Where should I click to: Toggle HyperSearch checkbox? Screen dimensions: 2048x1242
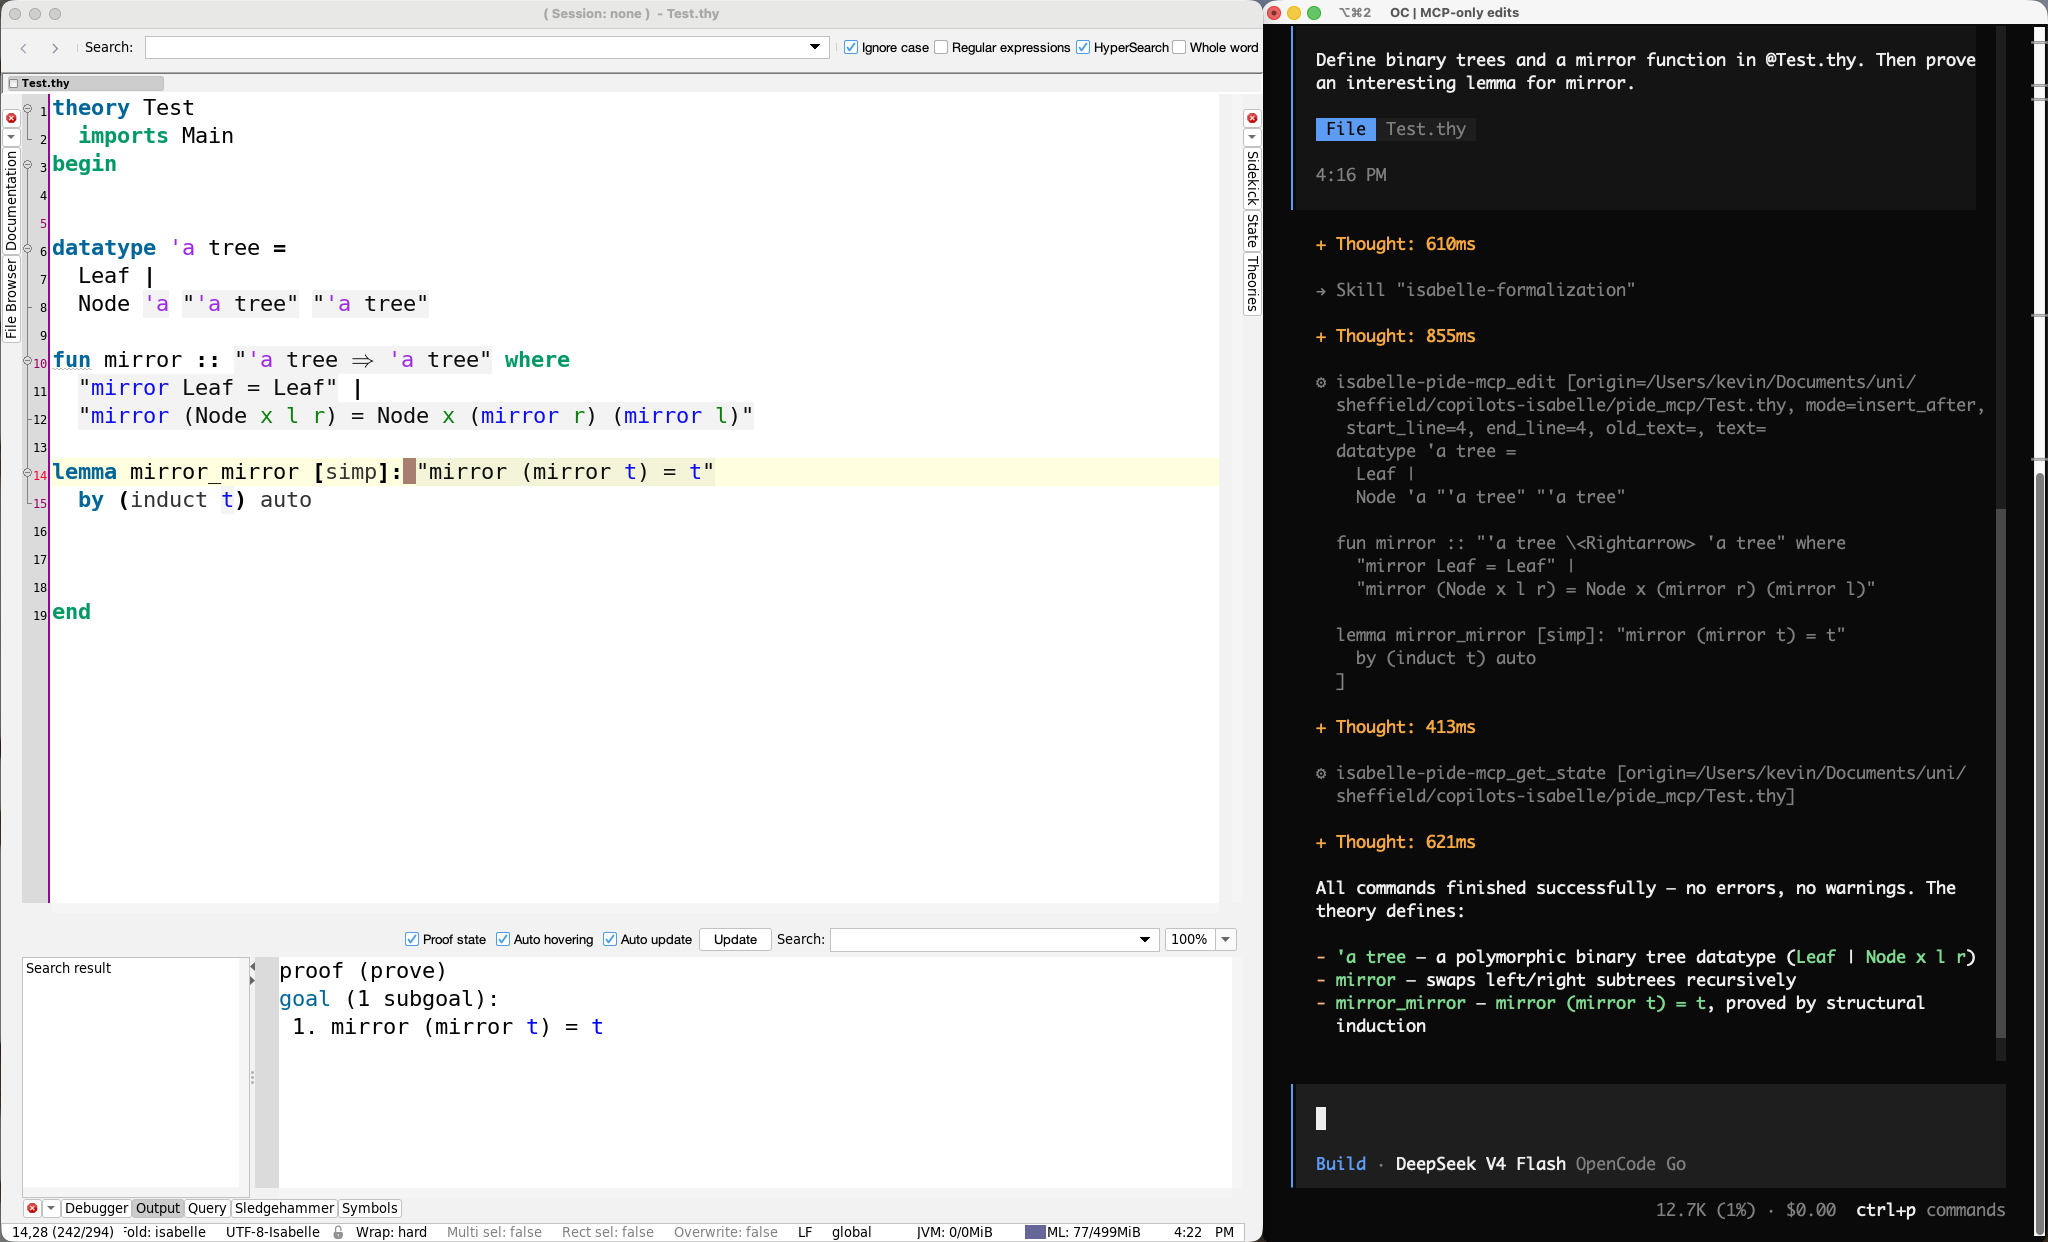tap(1083, 47)
